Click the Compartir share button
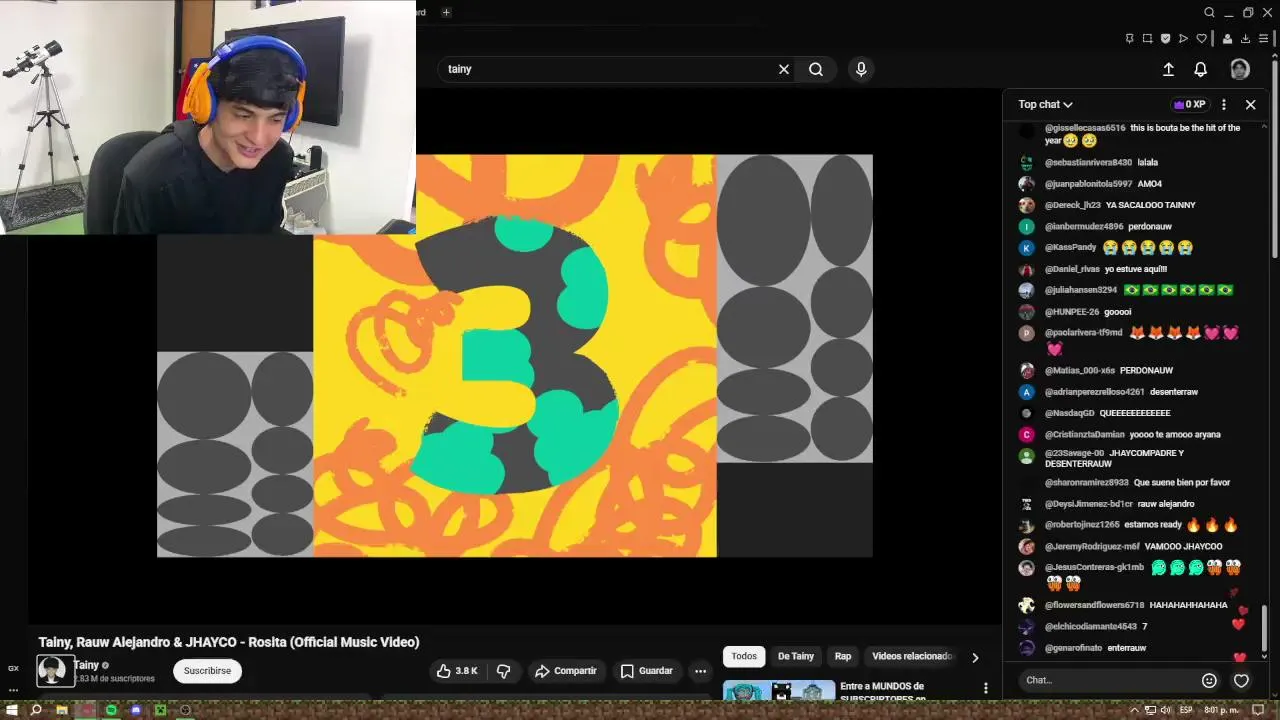Screen dimensions: 1280x720 [565, 671]
